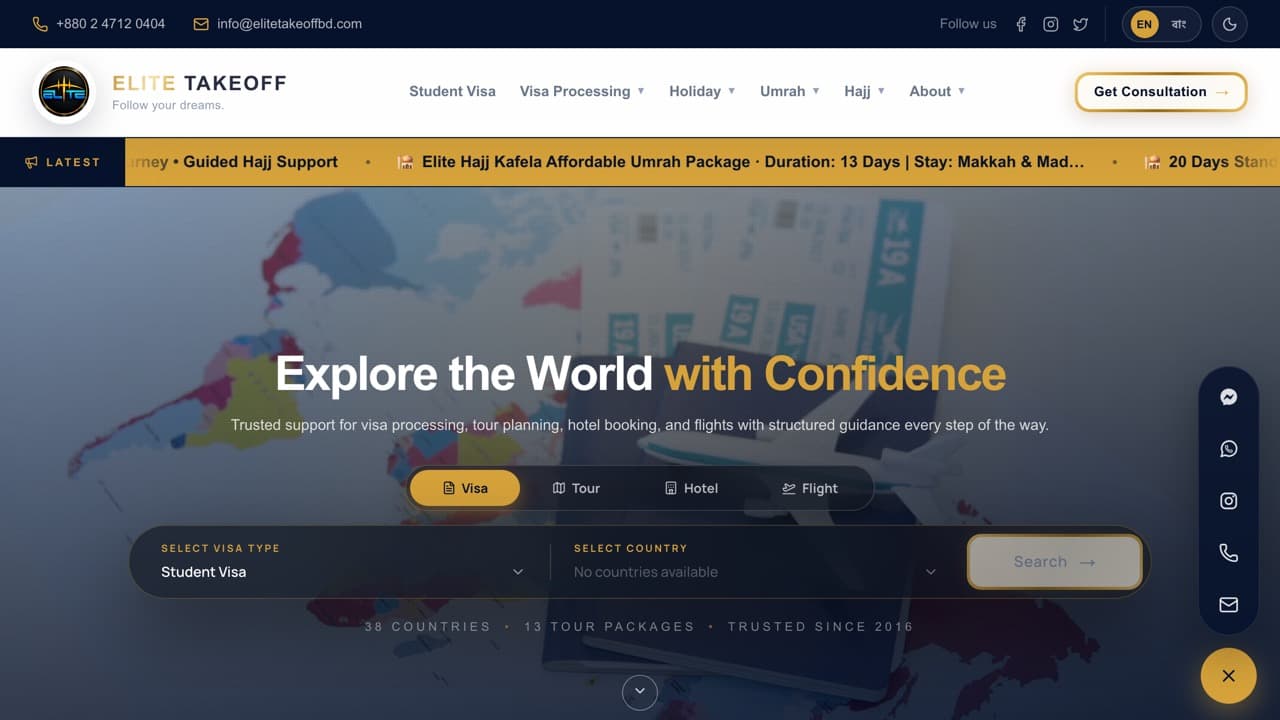
Task: Select the Tour search tab
Action: click(576, 488)
